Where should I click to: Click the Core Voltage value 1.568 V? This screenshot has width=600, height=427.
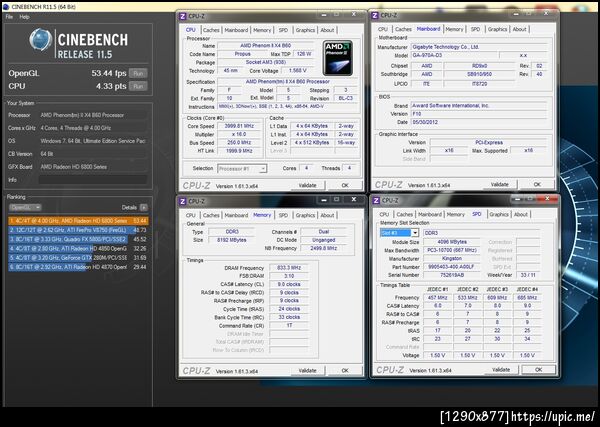(x=298, y=71)
